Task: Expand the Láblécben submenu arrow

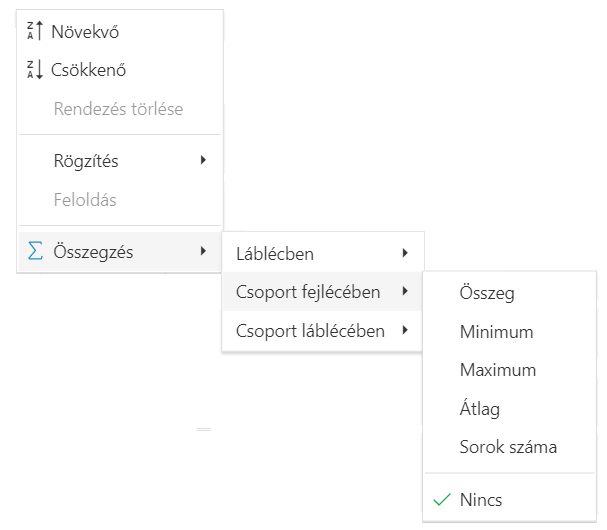Action: [x=404, y=254]
